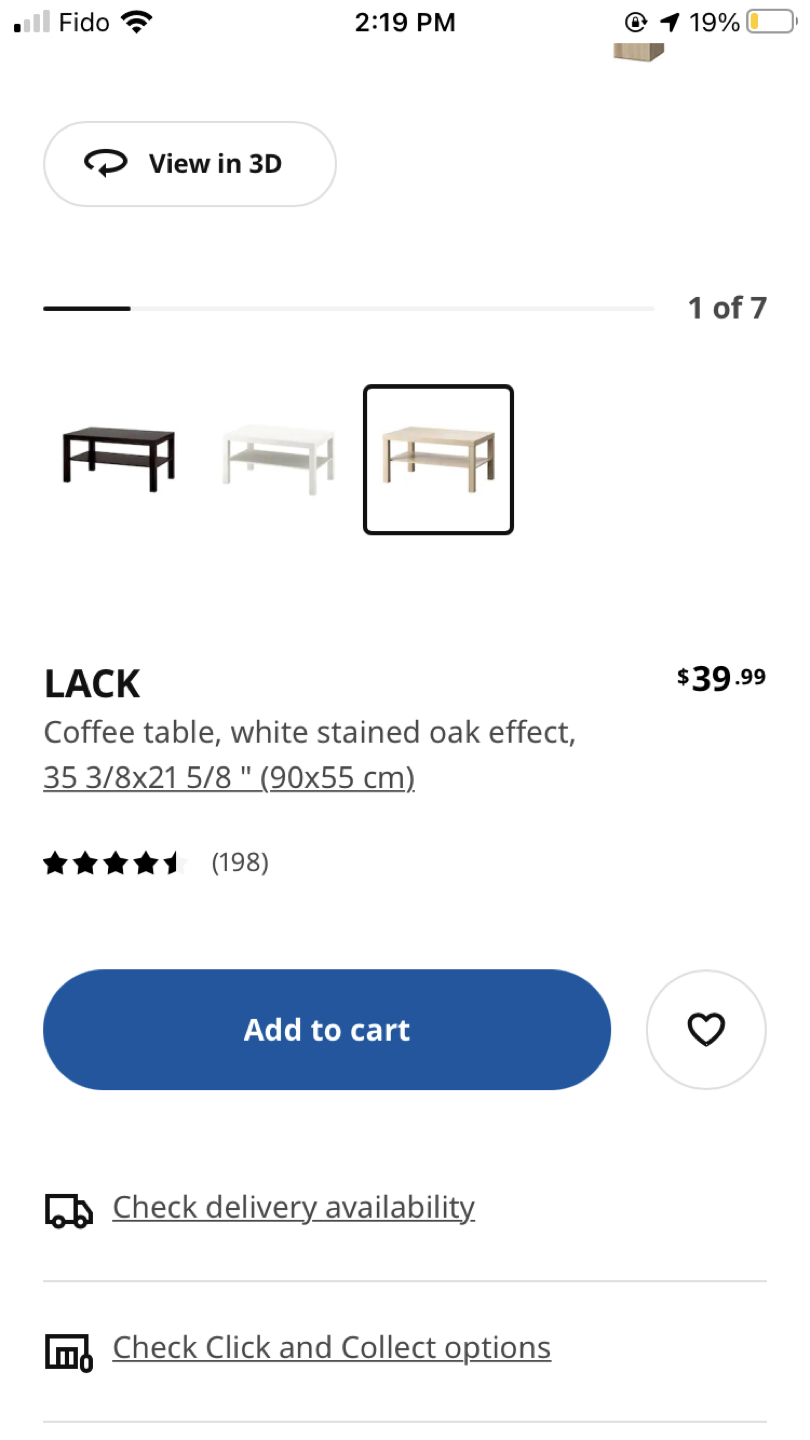810x1440 pixels.
Task: Tap the heart favorite icon
Action: [706, 1029]
